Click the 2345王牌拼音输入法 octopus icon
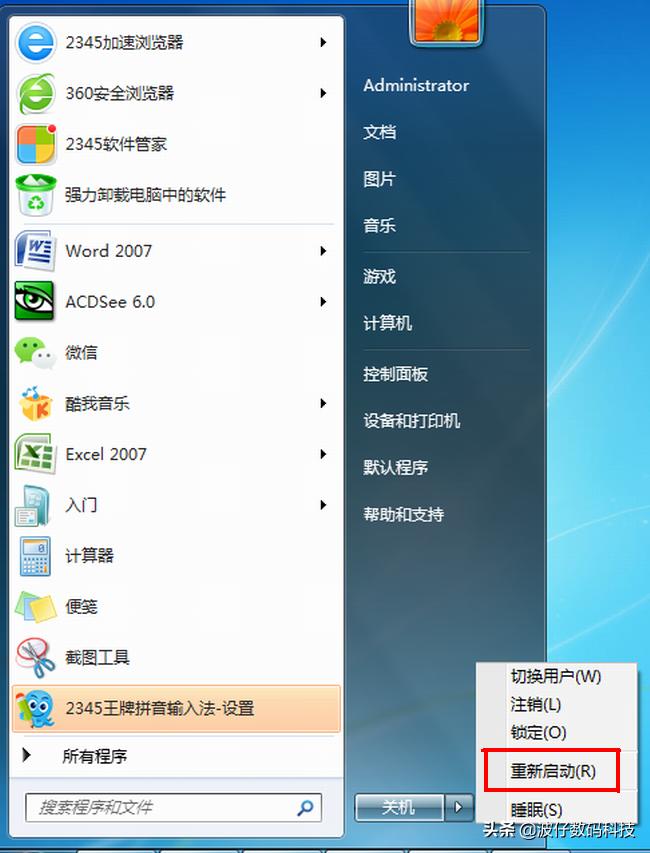This screenshot has height=853, width=650. (35, 708)
